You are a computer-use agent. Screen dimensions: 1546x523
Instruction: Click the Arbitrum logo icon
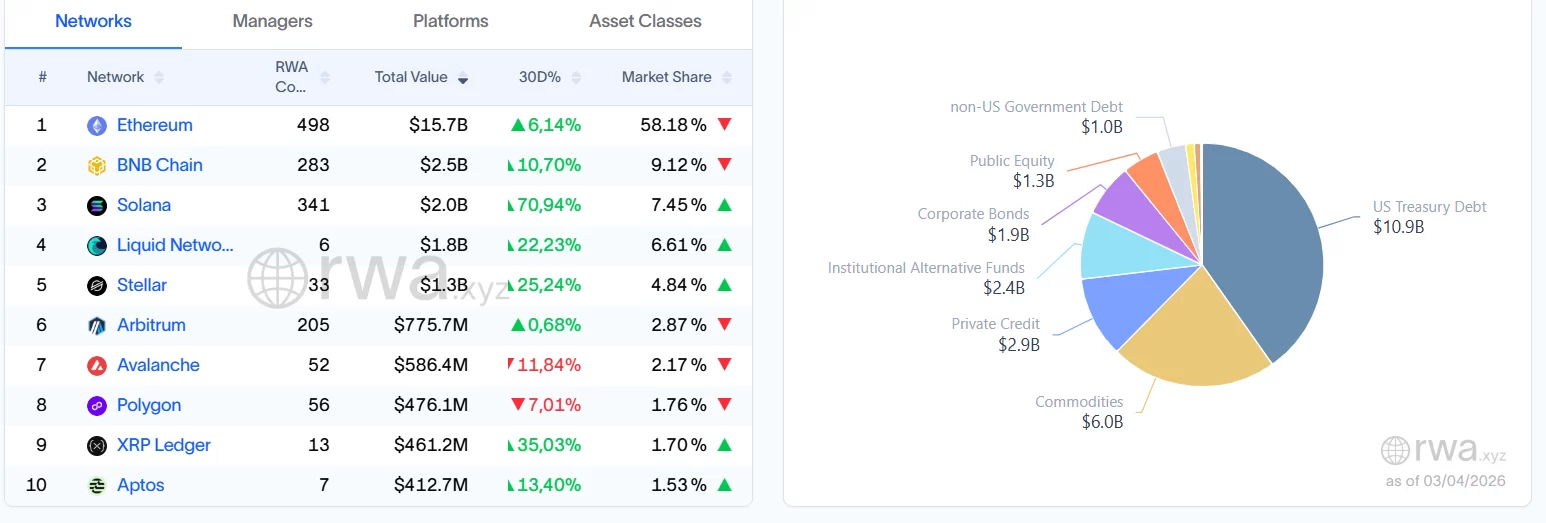tap(97, 326)
